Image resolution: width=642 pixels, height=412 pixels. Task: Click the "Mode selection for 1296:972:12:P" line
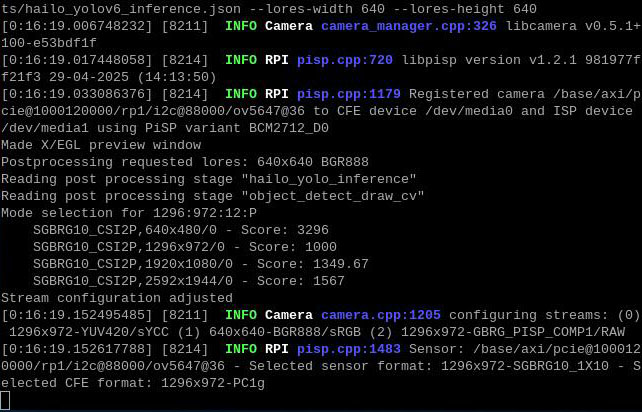tap(129, 213)
